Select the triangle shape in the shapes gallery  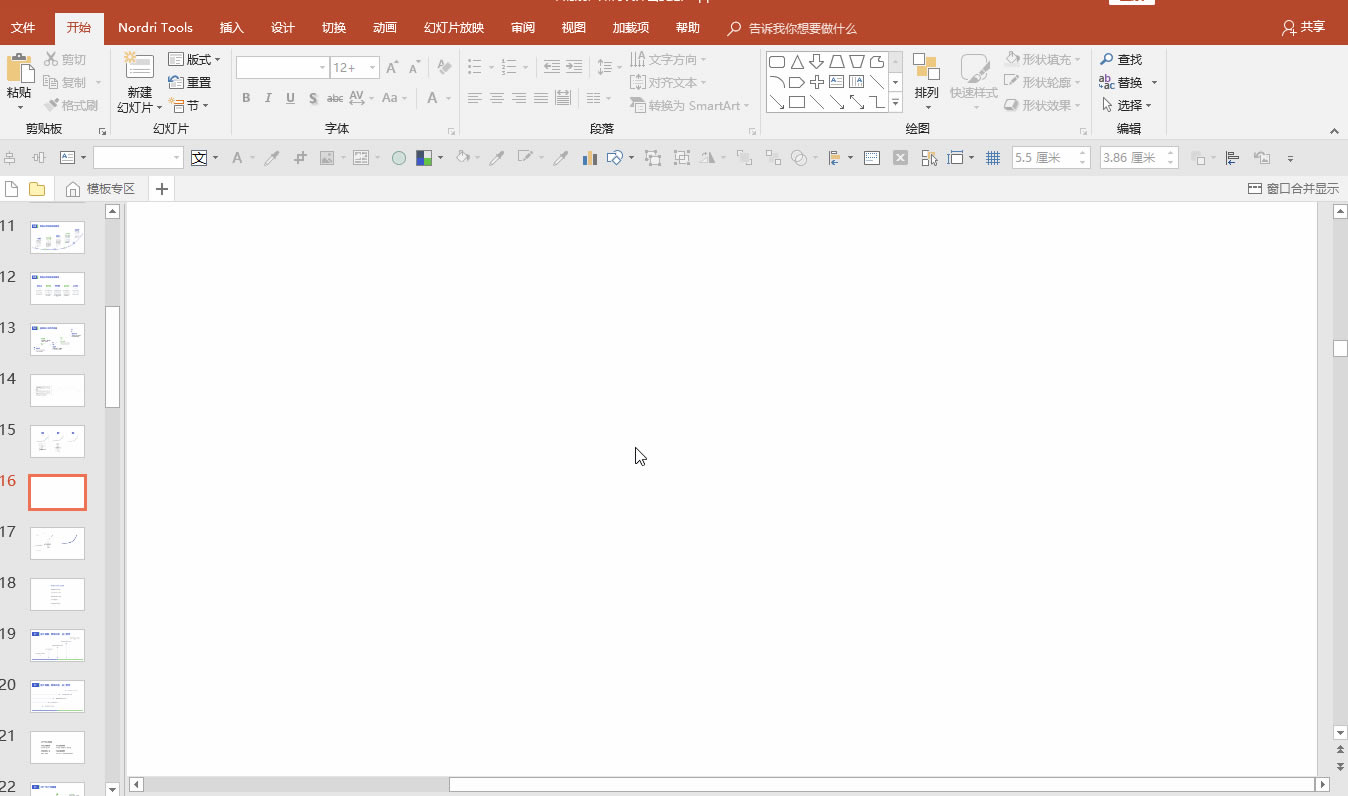797,62
